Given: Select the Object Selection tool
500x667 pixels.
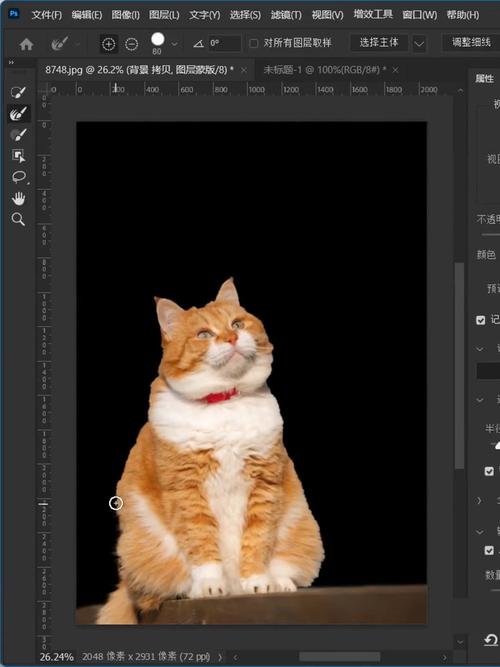Looking at the screenshot, I should click(x=18, y=156).
